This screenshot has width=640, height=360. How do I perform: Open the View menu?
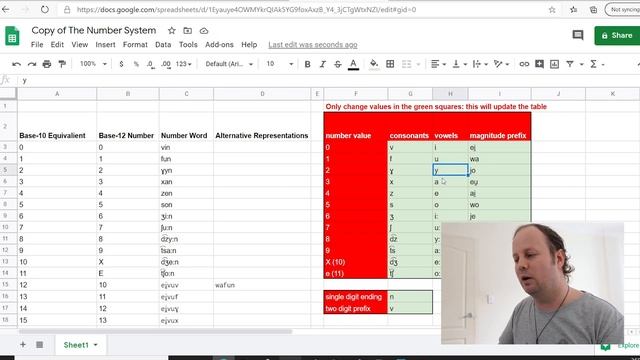coord(80,44)
